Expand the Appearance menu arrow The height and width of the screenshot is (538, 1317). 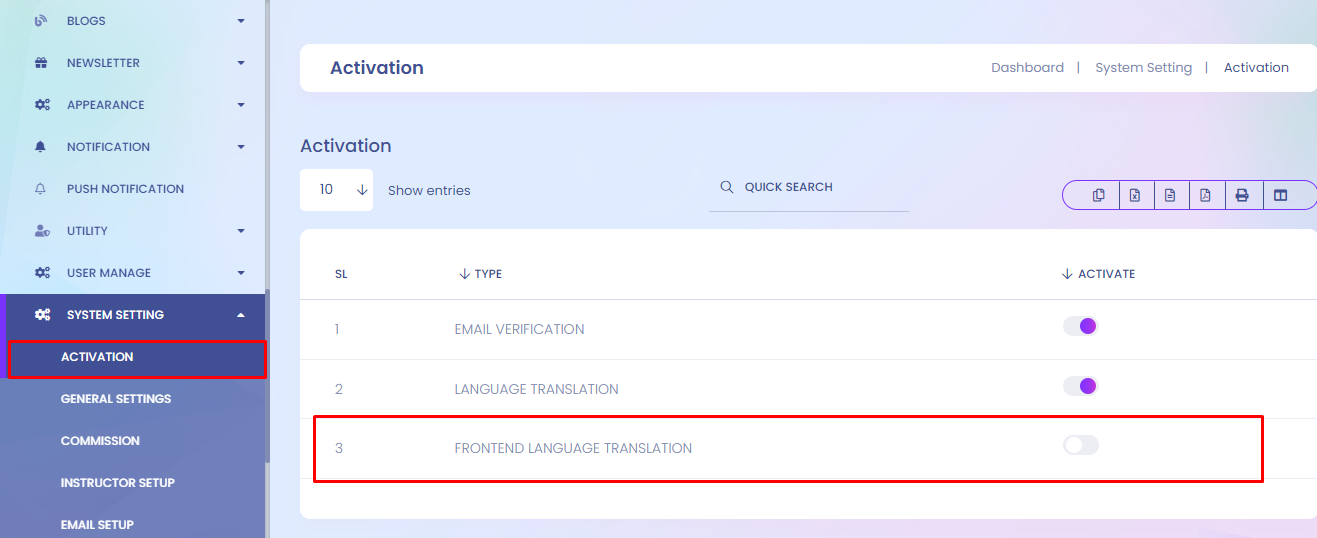click(241, 105)
